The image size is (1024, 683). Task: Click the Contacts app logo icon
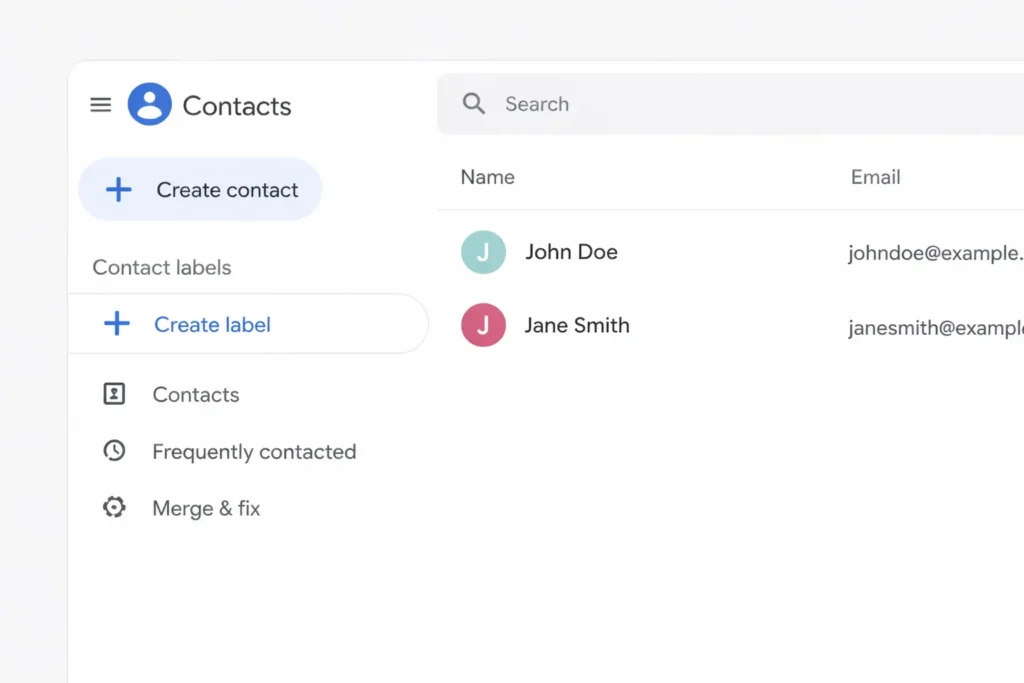tap(149, 104)
